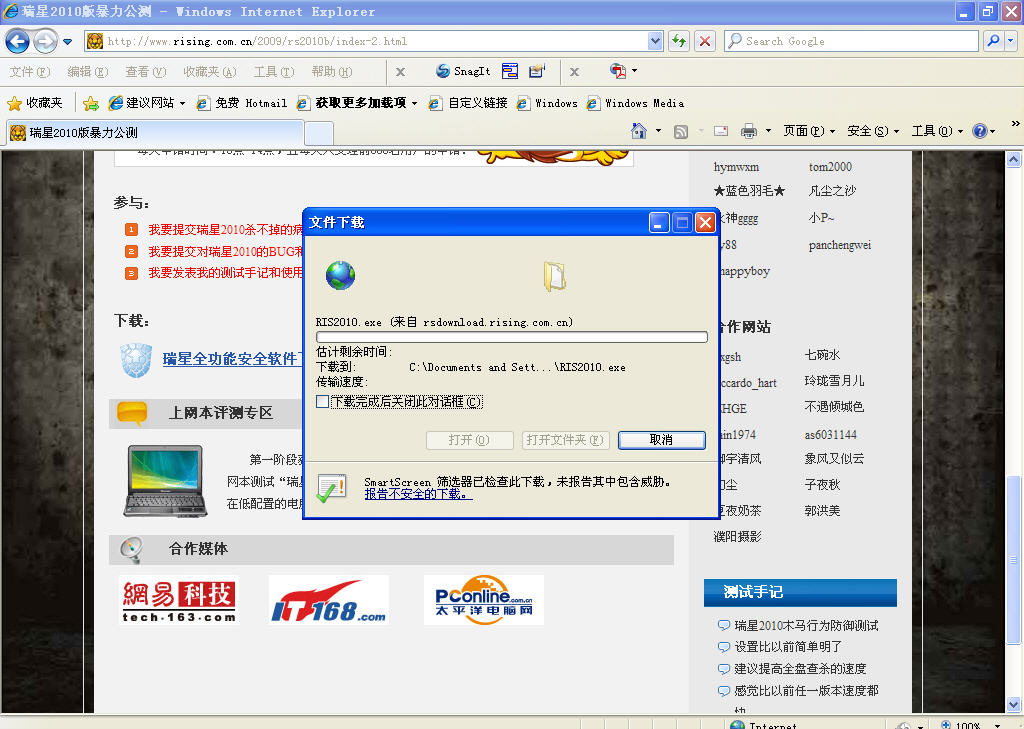The image size is (1024, 729).
Task: Click the URL address bar
Action: [376, 41]
